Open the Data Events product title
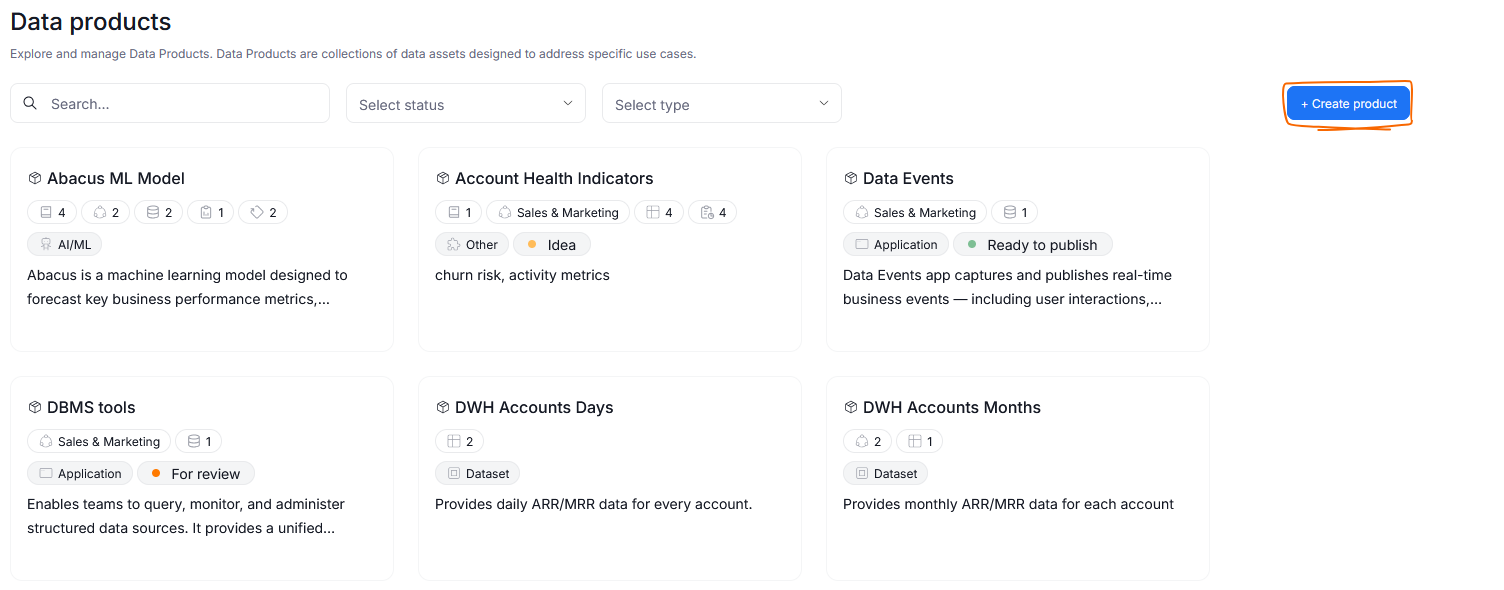This screenshot has width=1504, height=590. [x=908, y=178]
